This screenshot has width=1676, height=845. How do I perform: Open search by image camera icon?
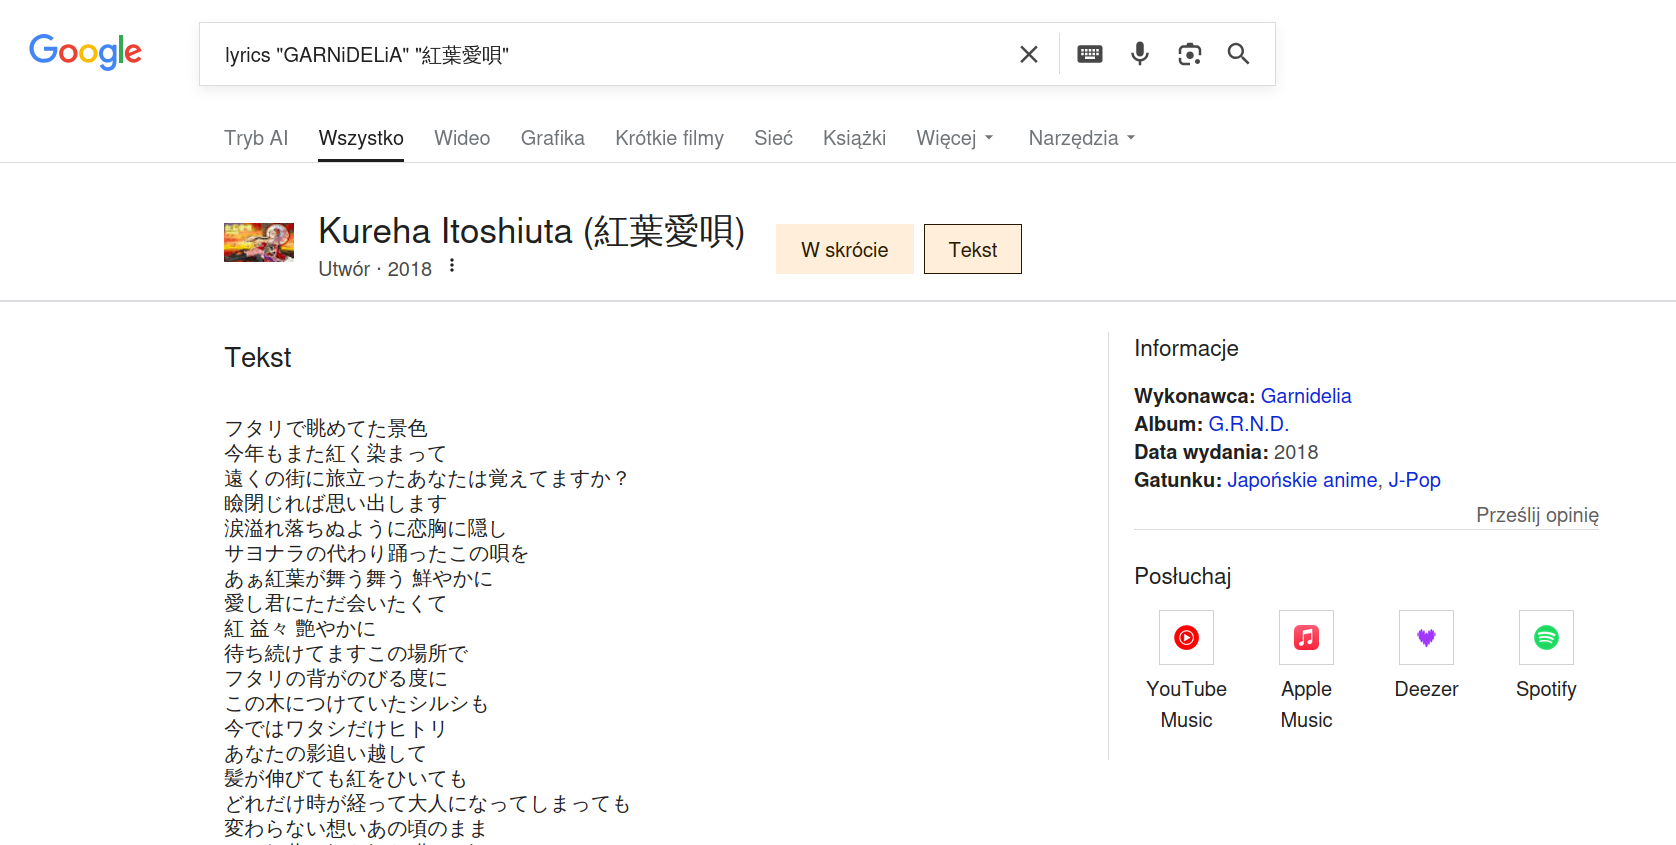click(1189, 54)
